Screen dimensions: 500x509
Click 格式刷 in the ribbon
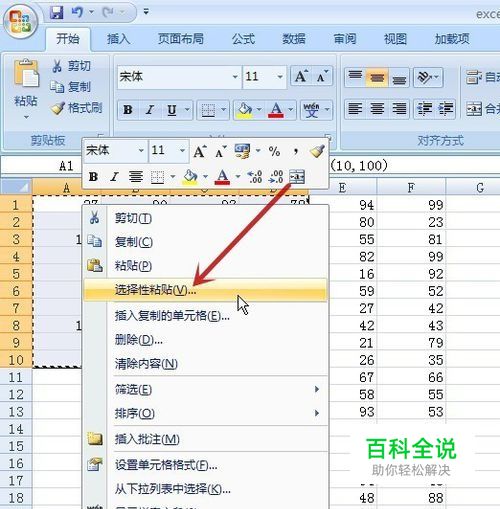pyautogui.click(x=77, y=108)
